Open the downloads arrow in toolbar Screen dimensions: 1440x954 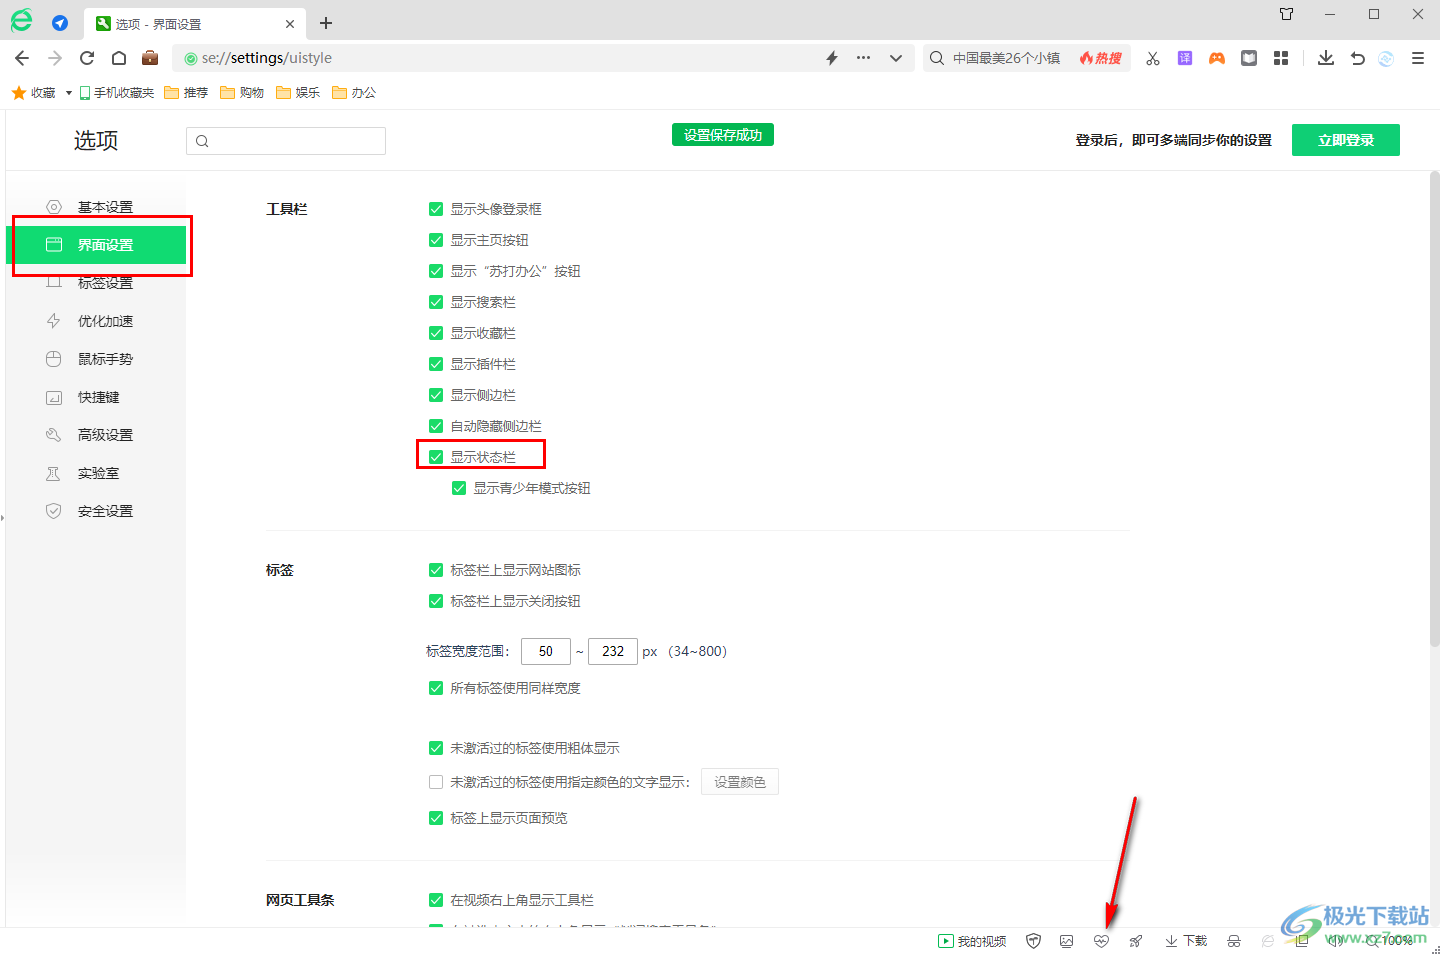point(1326,58)
